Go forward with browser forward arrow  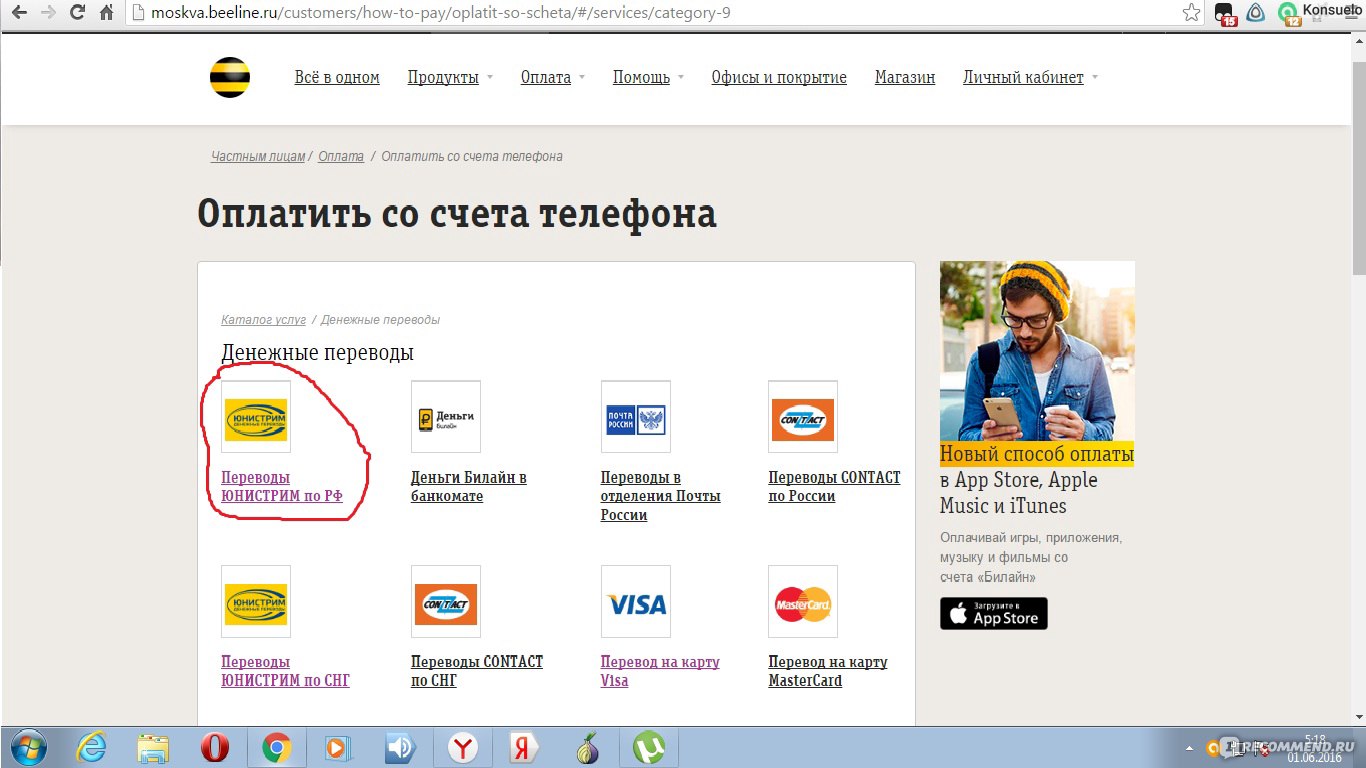point(48,14)
